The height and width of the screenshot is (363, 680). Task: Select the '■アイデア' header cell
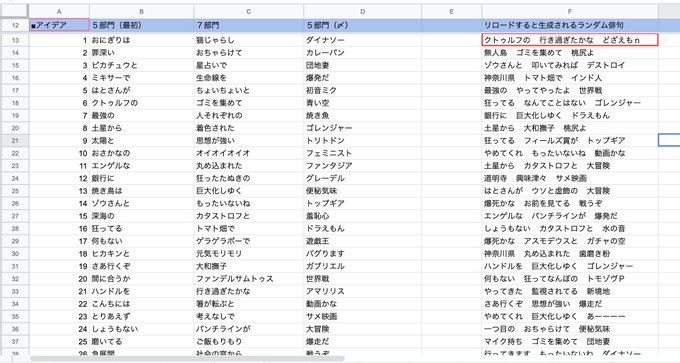tap(59, 25)
